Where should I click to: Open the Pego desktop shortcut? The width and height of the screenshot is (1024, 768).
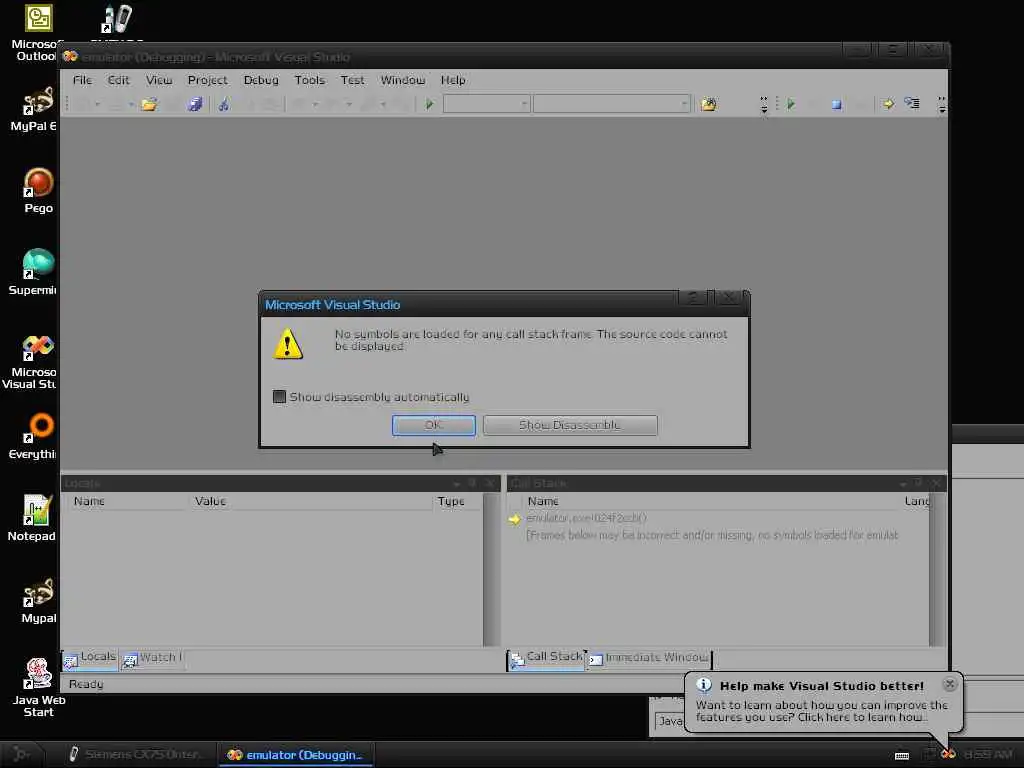(x=39, y=191)
